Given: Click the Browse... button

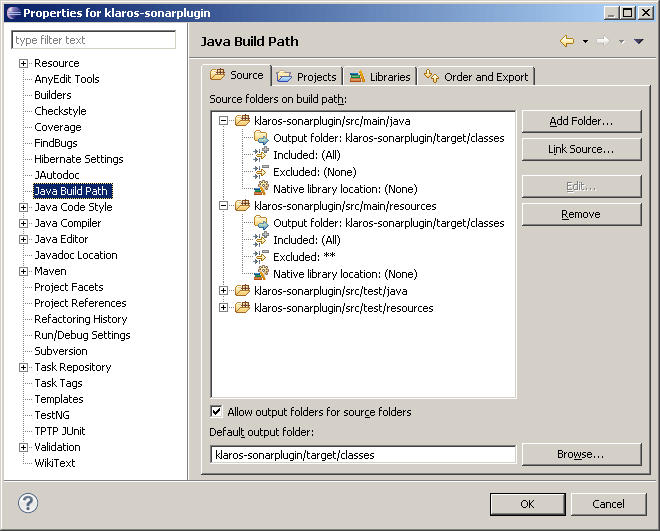Looking at the screenshot, I should (x=581, y=454).
